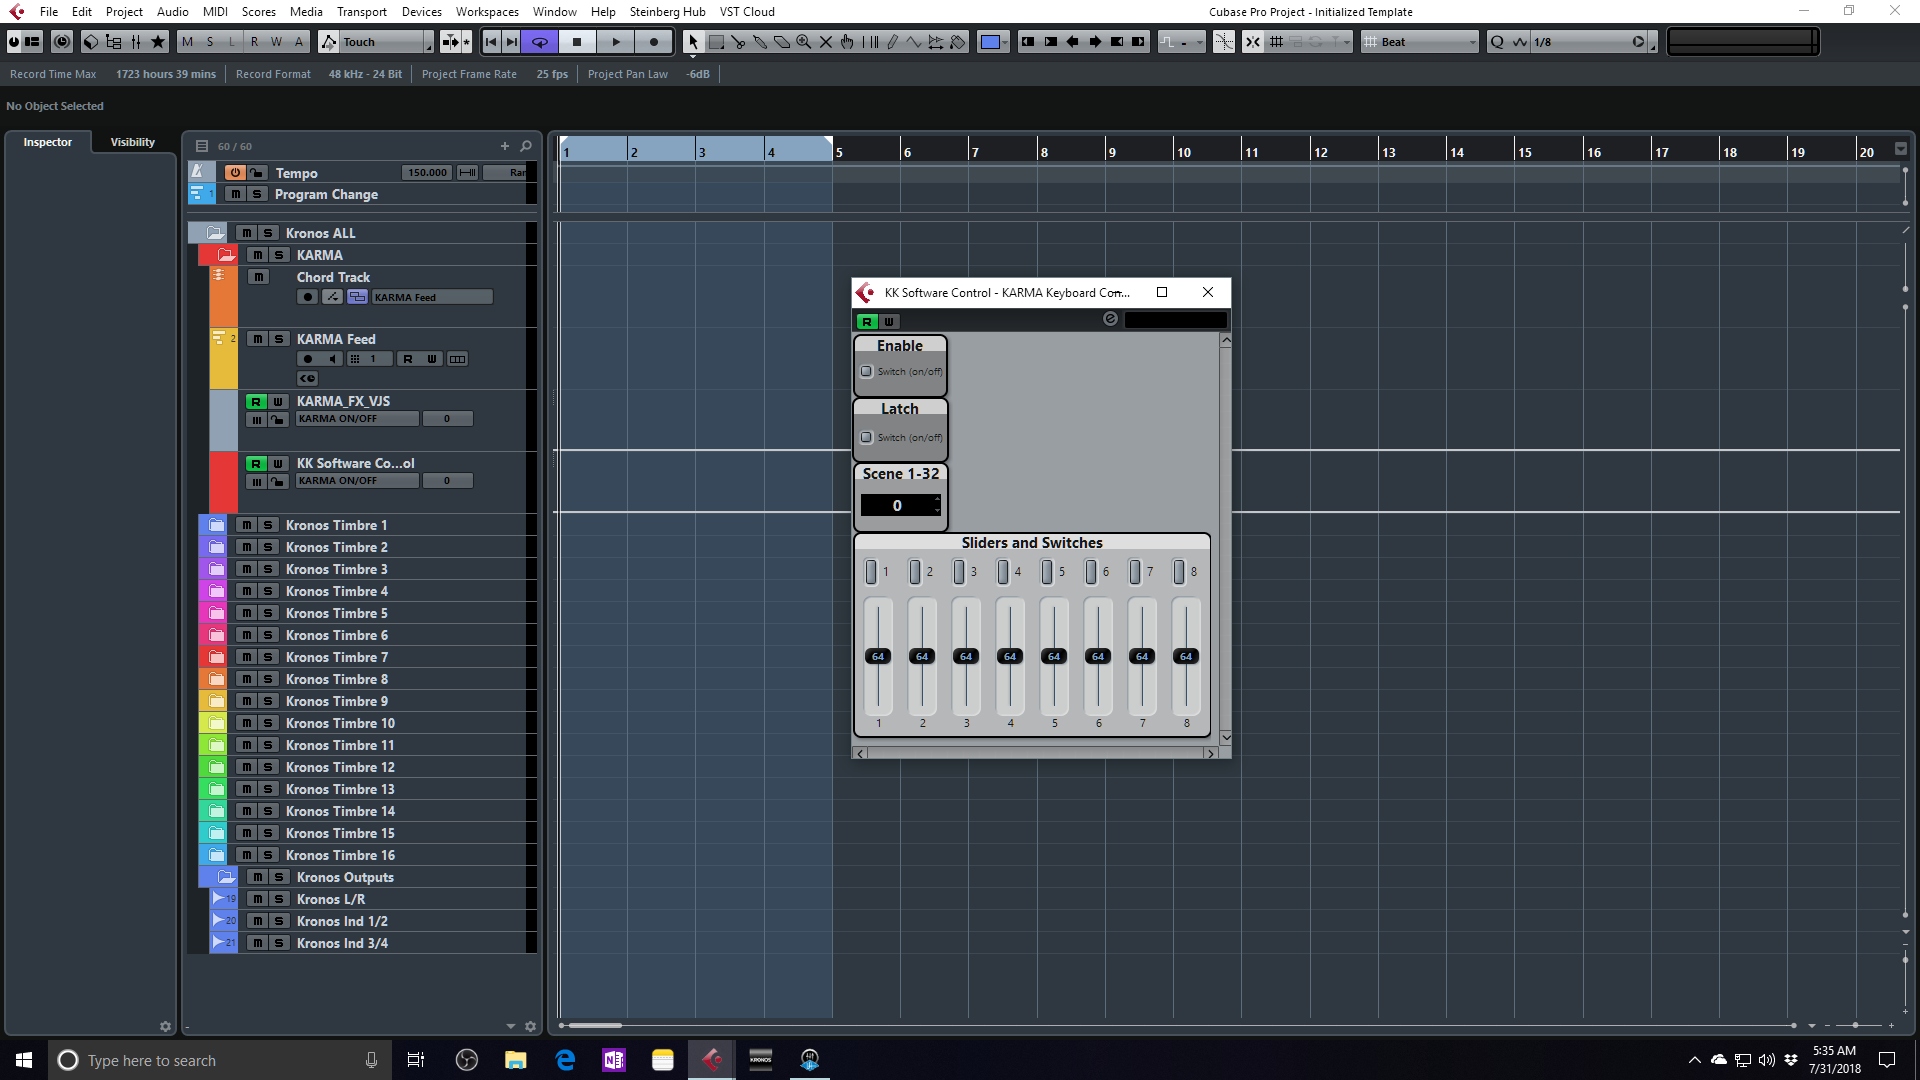This screenshot has width=1920, height=1080.
Task: Toggle Auto-Scroll crosshair icon
Action: pos(1224,42)
